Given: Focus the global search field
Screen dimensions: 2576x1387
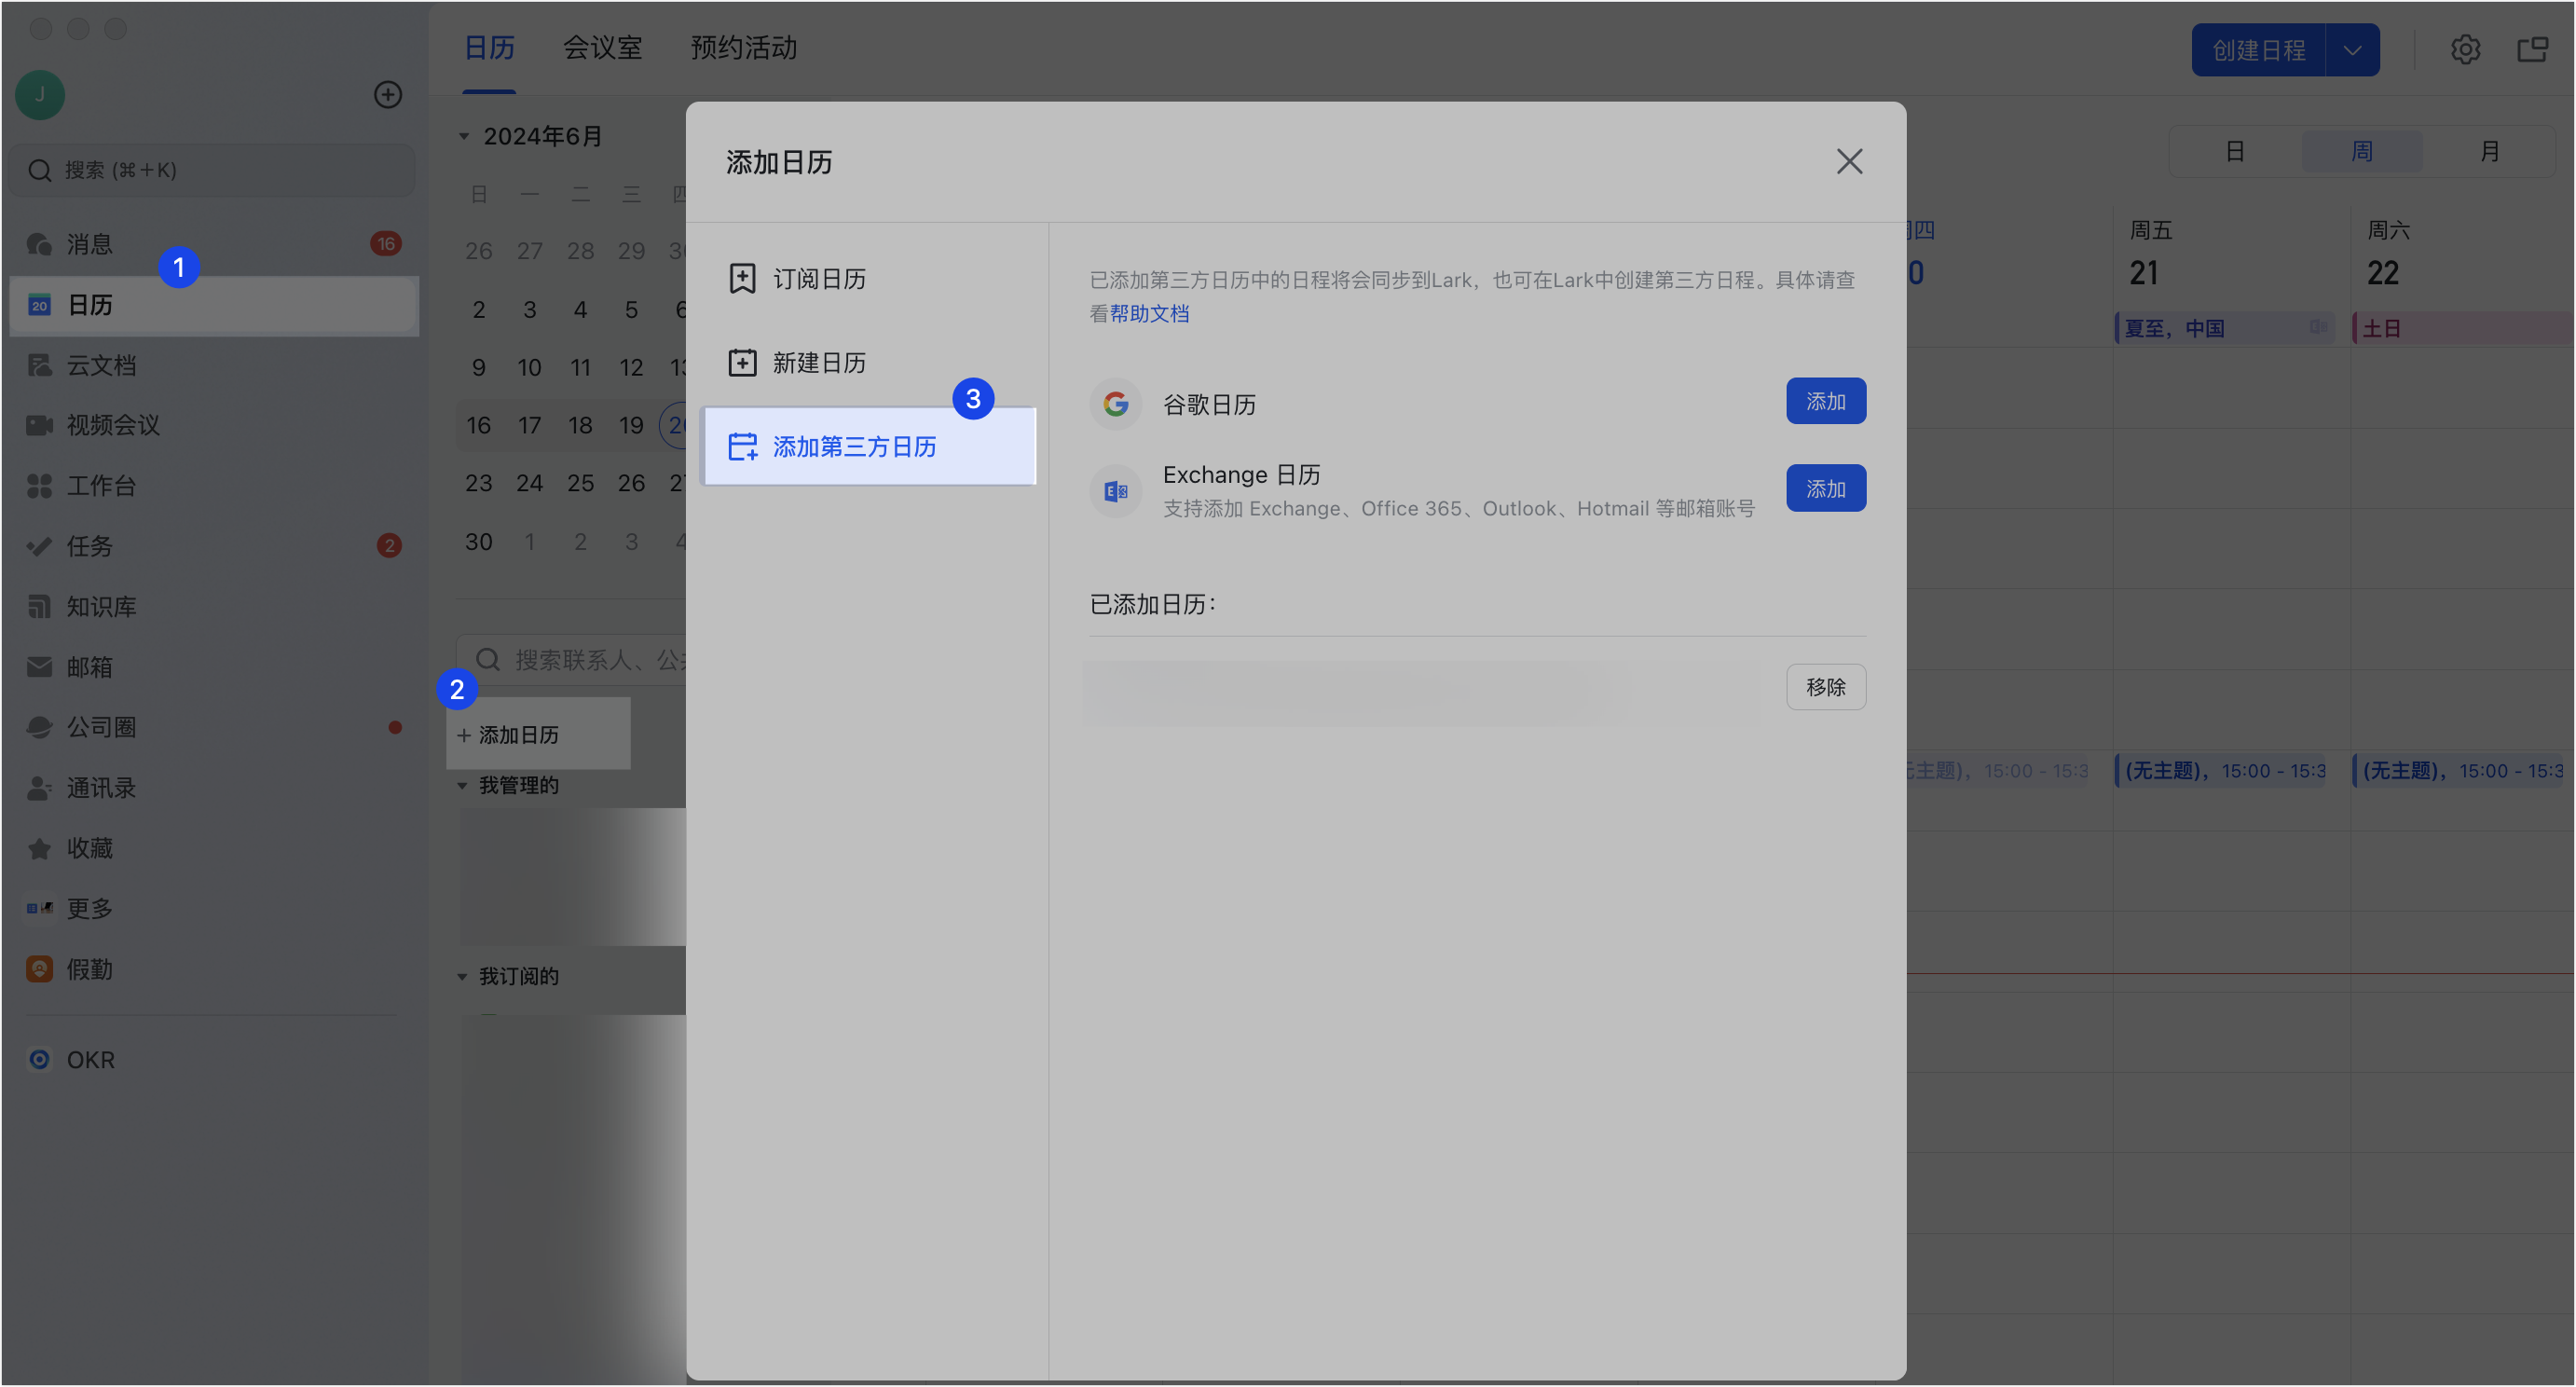Looking at the screenshot, I should pos(212,170).
